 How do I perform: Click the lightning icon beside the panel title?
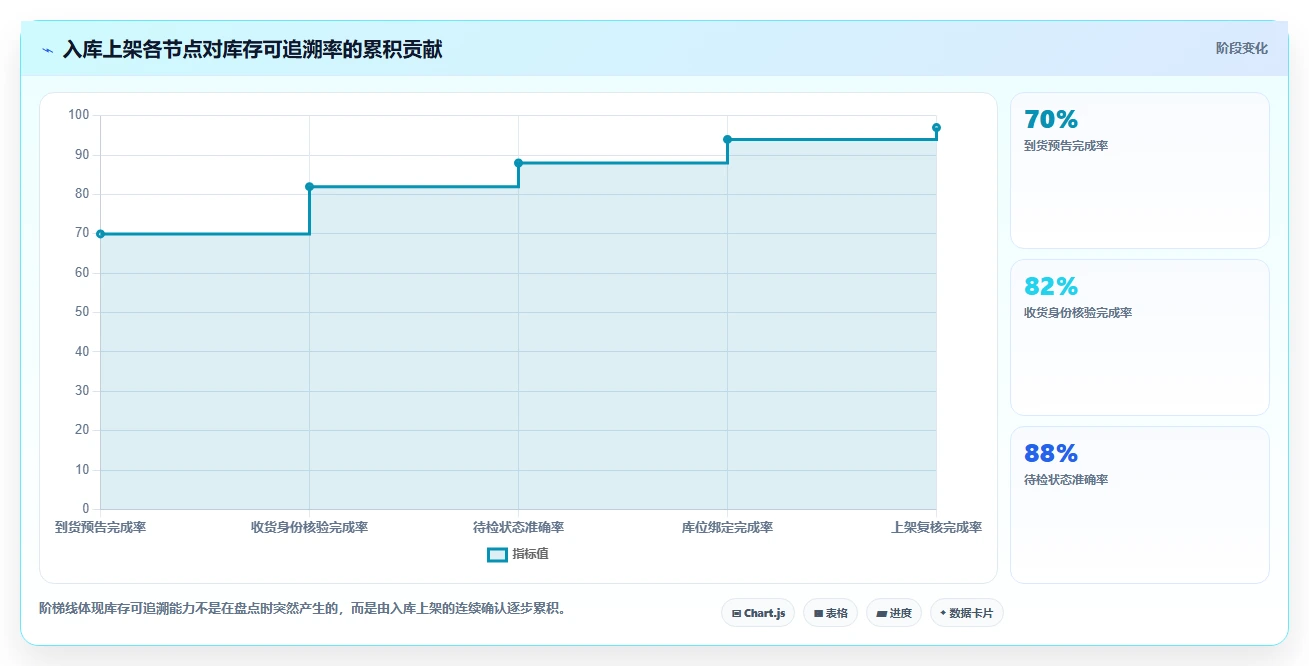coord(48,50)
